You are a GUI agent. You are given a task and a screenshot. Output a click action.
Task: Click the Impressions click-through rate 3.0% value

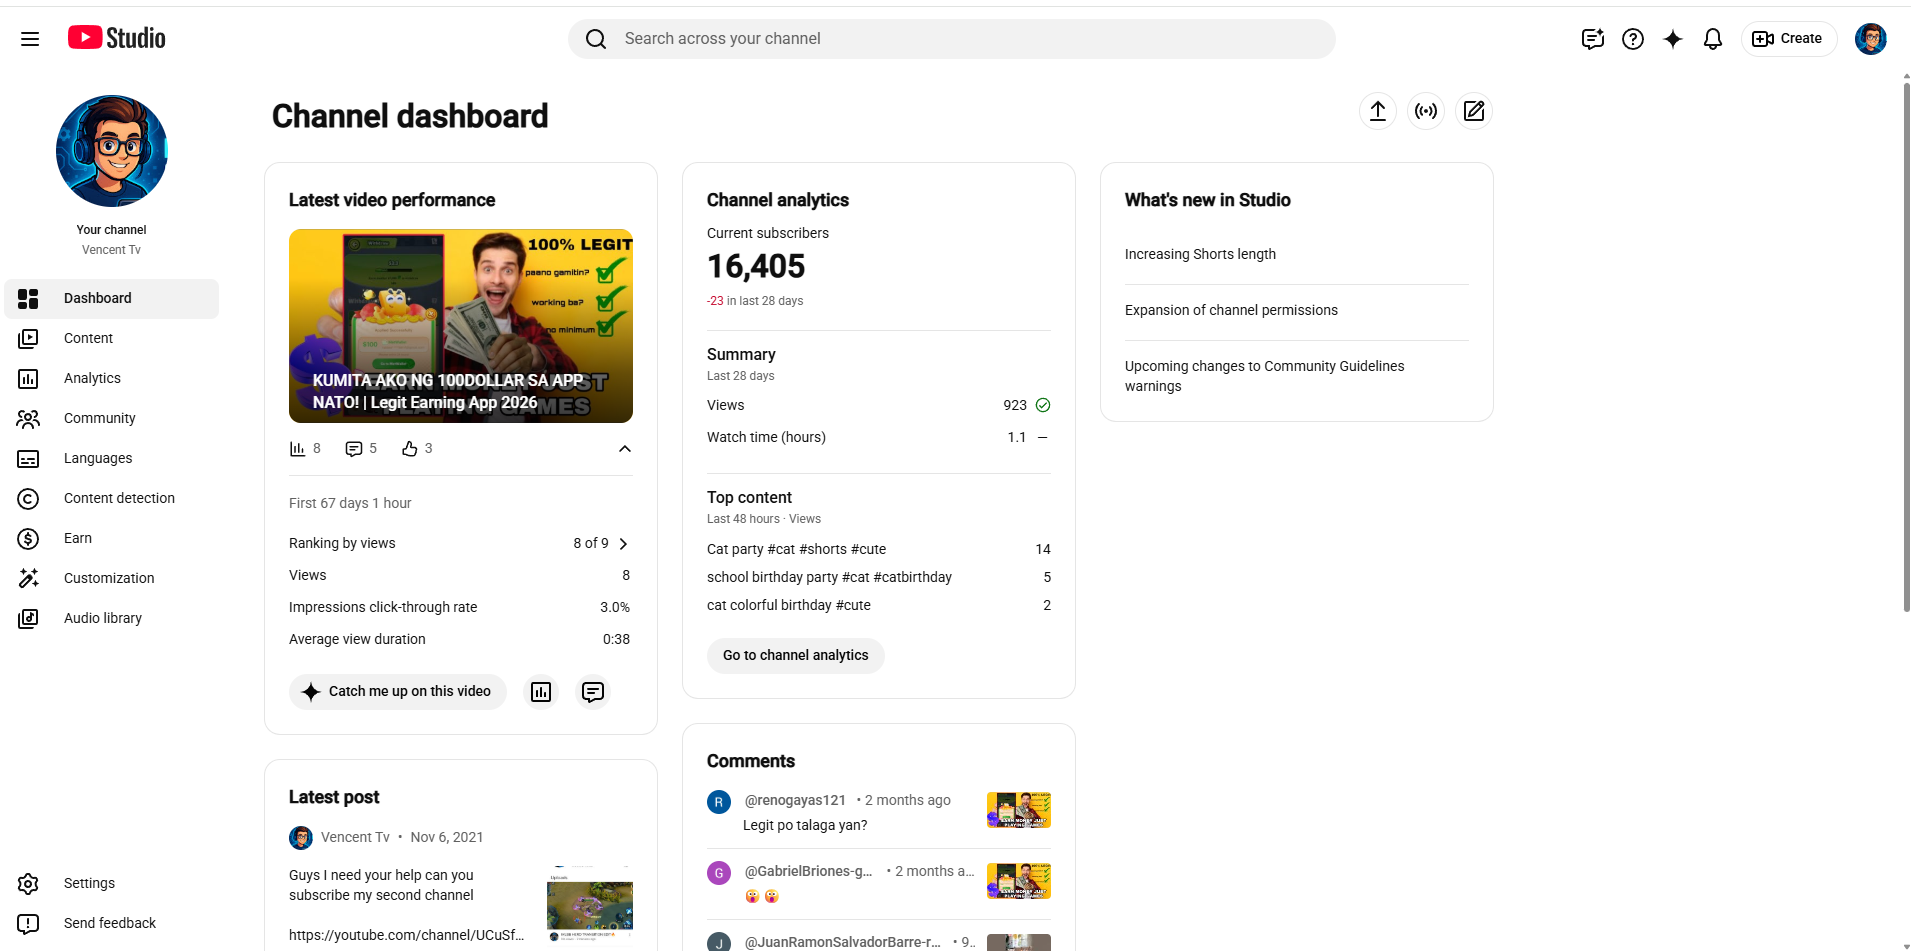coord(615,607)
